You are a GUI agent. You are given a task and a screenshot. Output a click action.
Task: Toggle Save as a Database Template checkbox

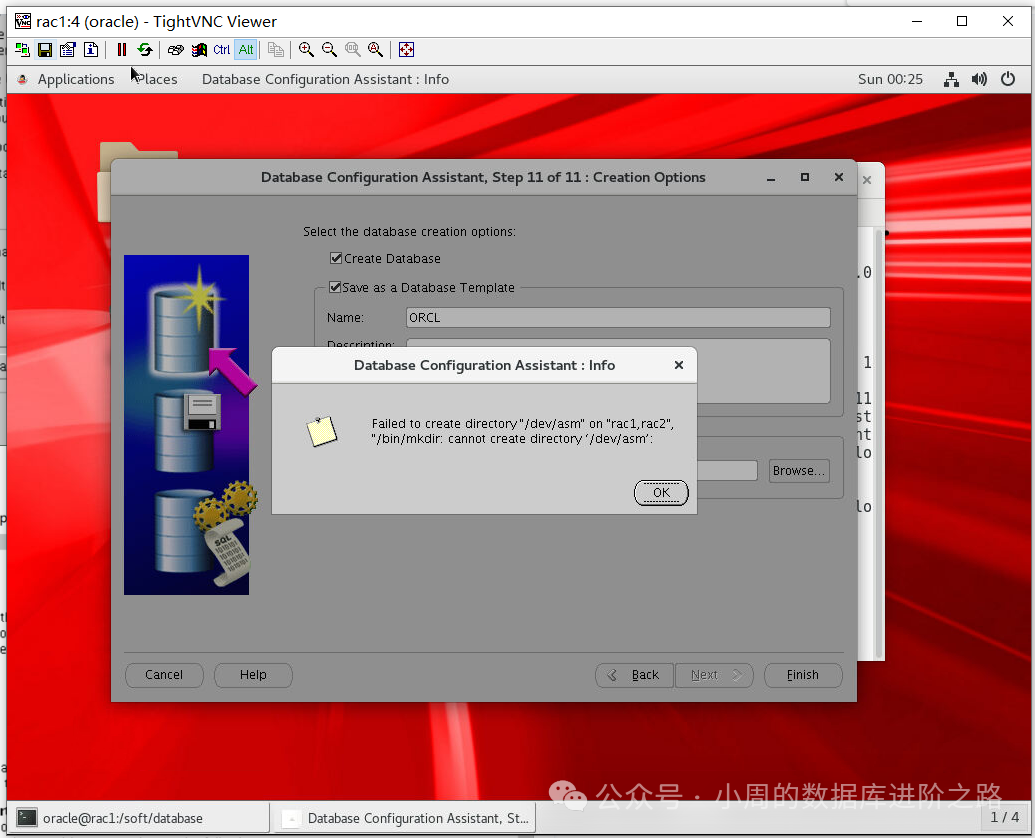335,287
